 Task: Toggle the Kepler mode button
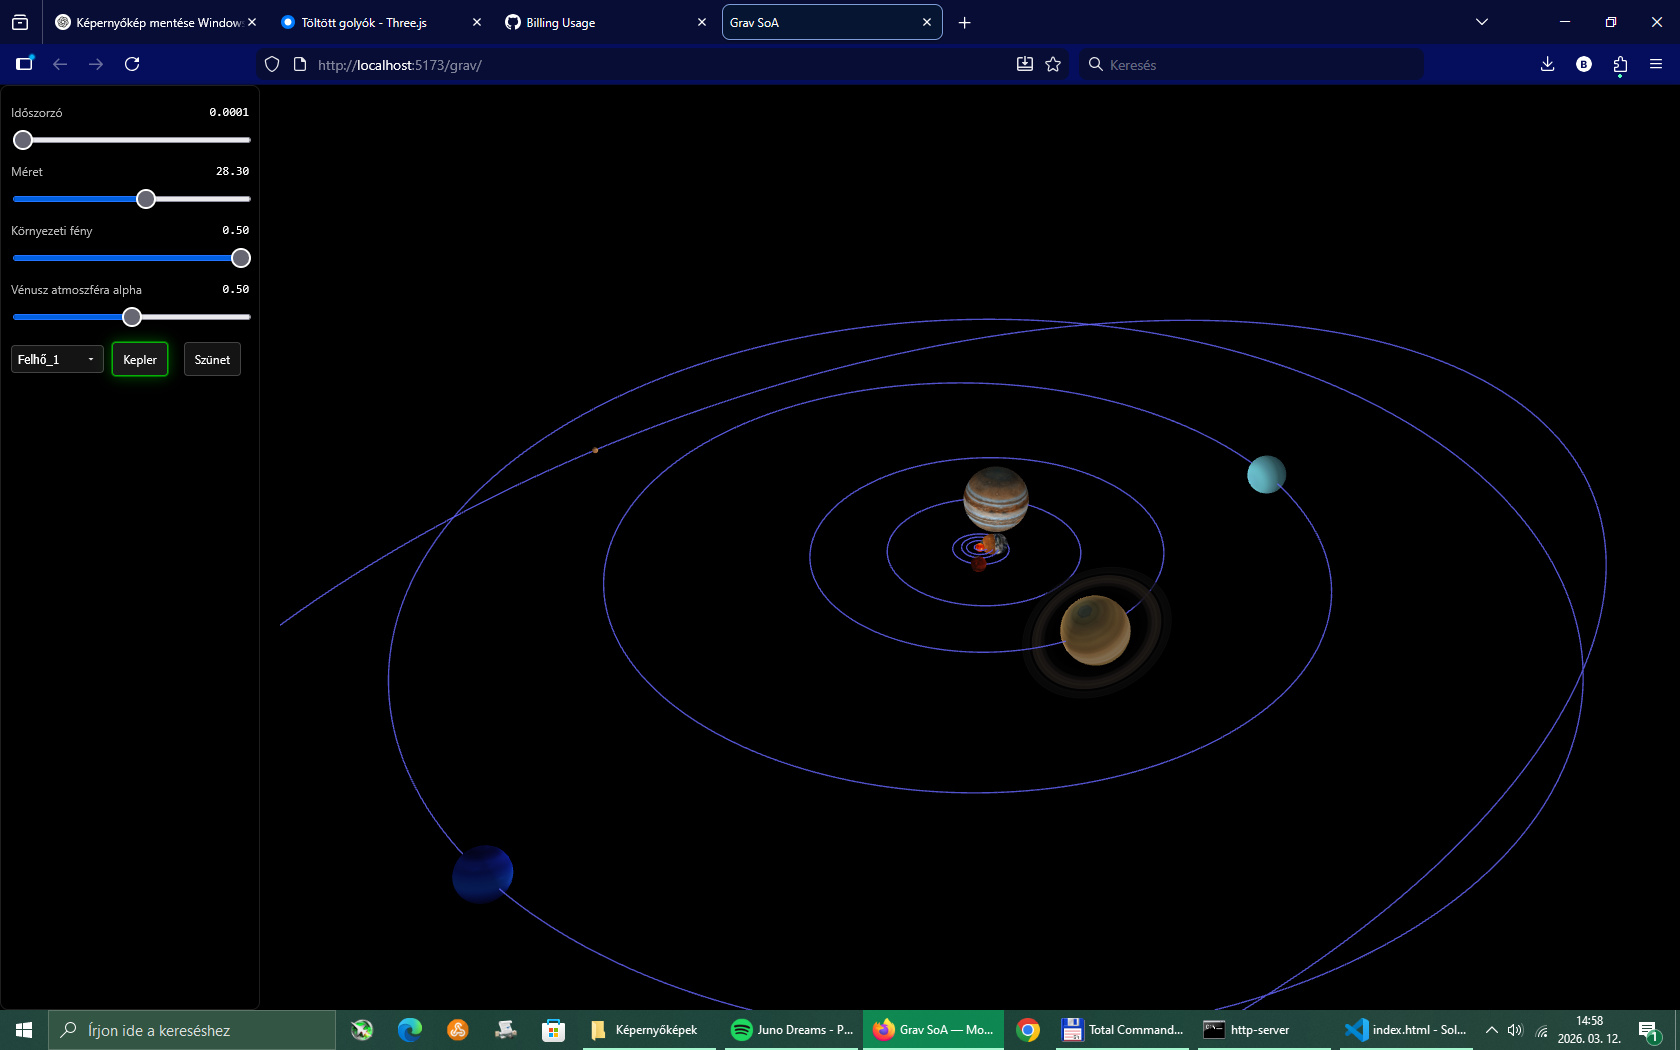click(x=140, y=360)
